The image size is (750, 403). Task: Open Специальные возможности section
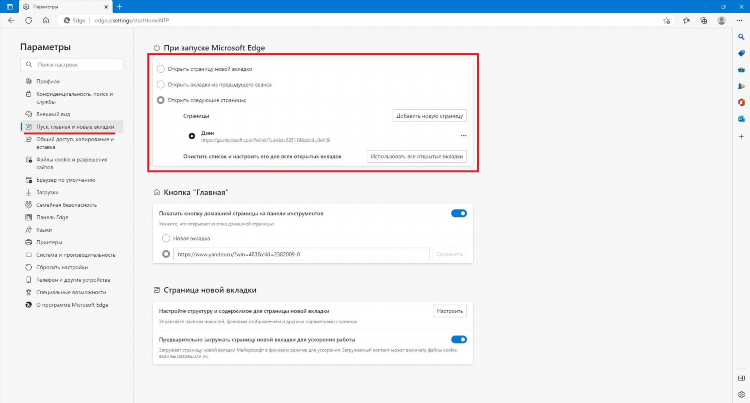(x=72, y=292)
